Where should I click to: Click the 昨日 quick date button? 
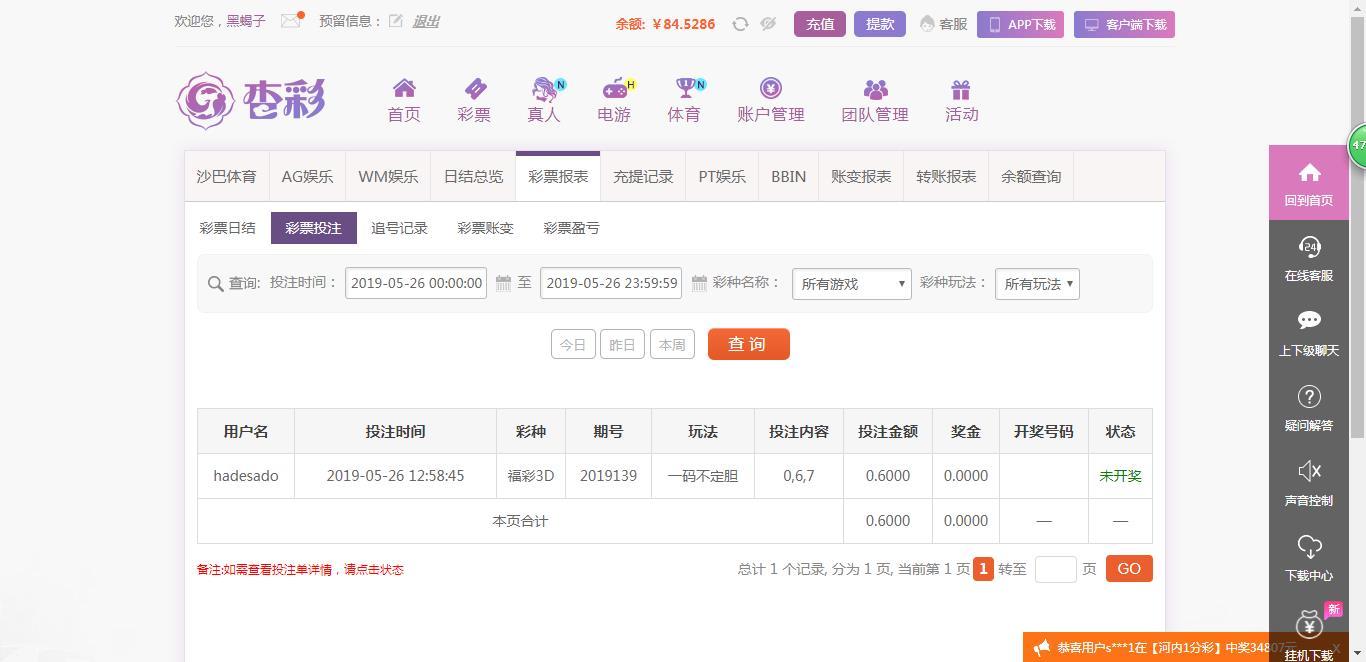[x=622, y=345]
